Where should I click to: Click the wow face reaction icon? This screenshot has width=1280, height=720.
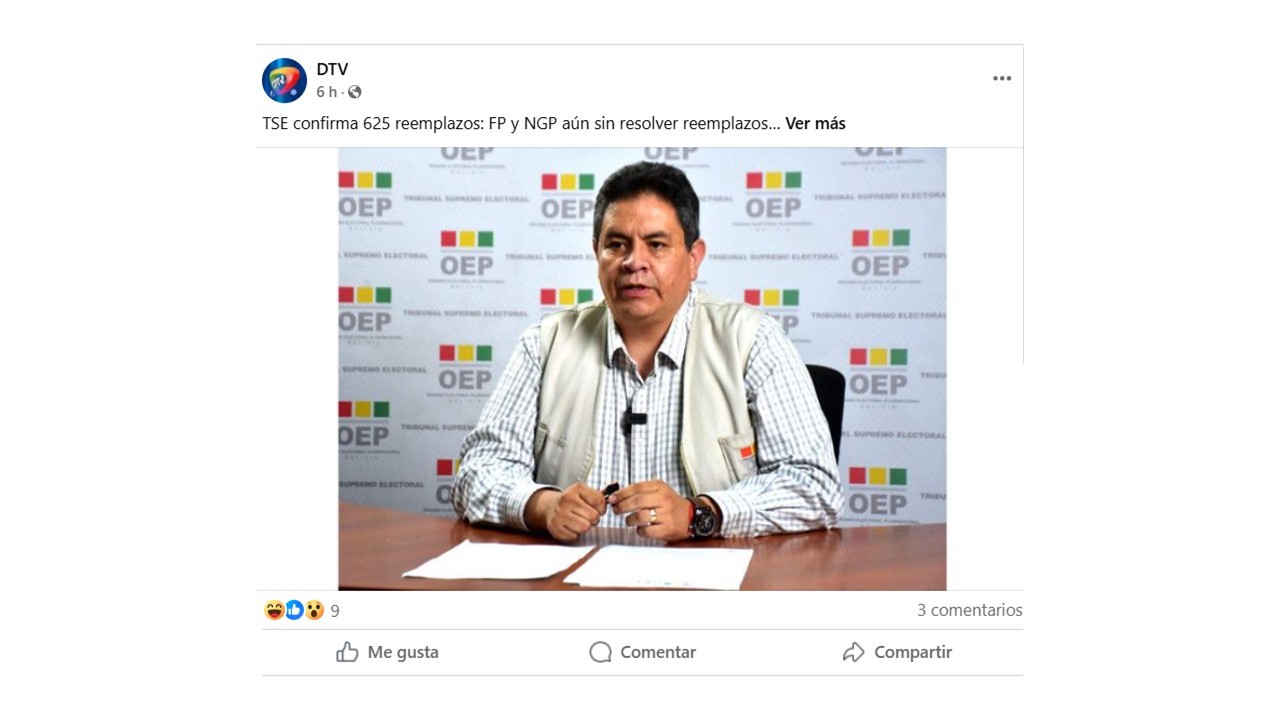[x=314, y=610]
